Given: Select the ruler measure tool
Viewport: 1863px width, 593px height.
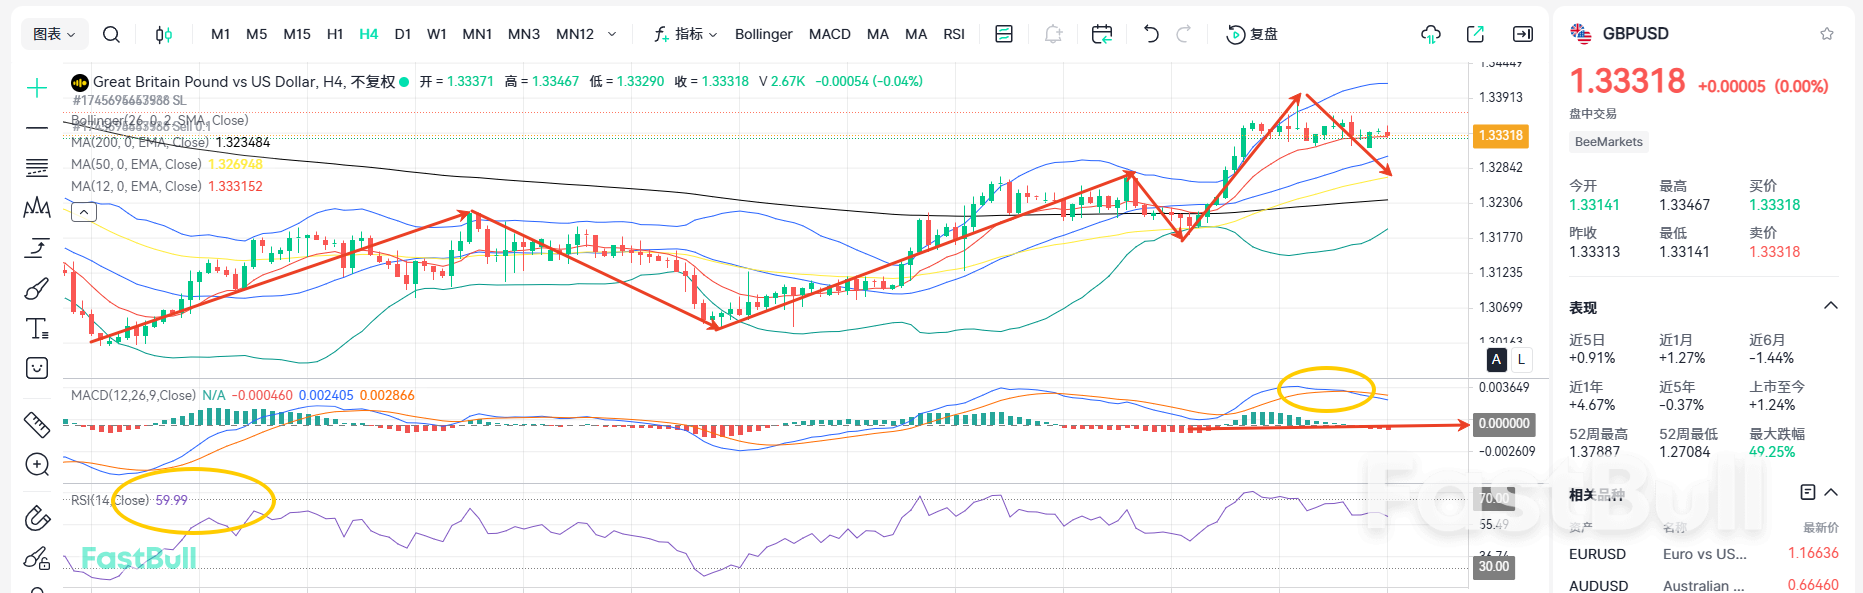Looking at the screenshot, I should (x=37, y=425).
